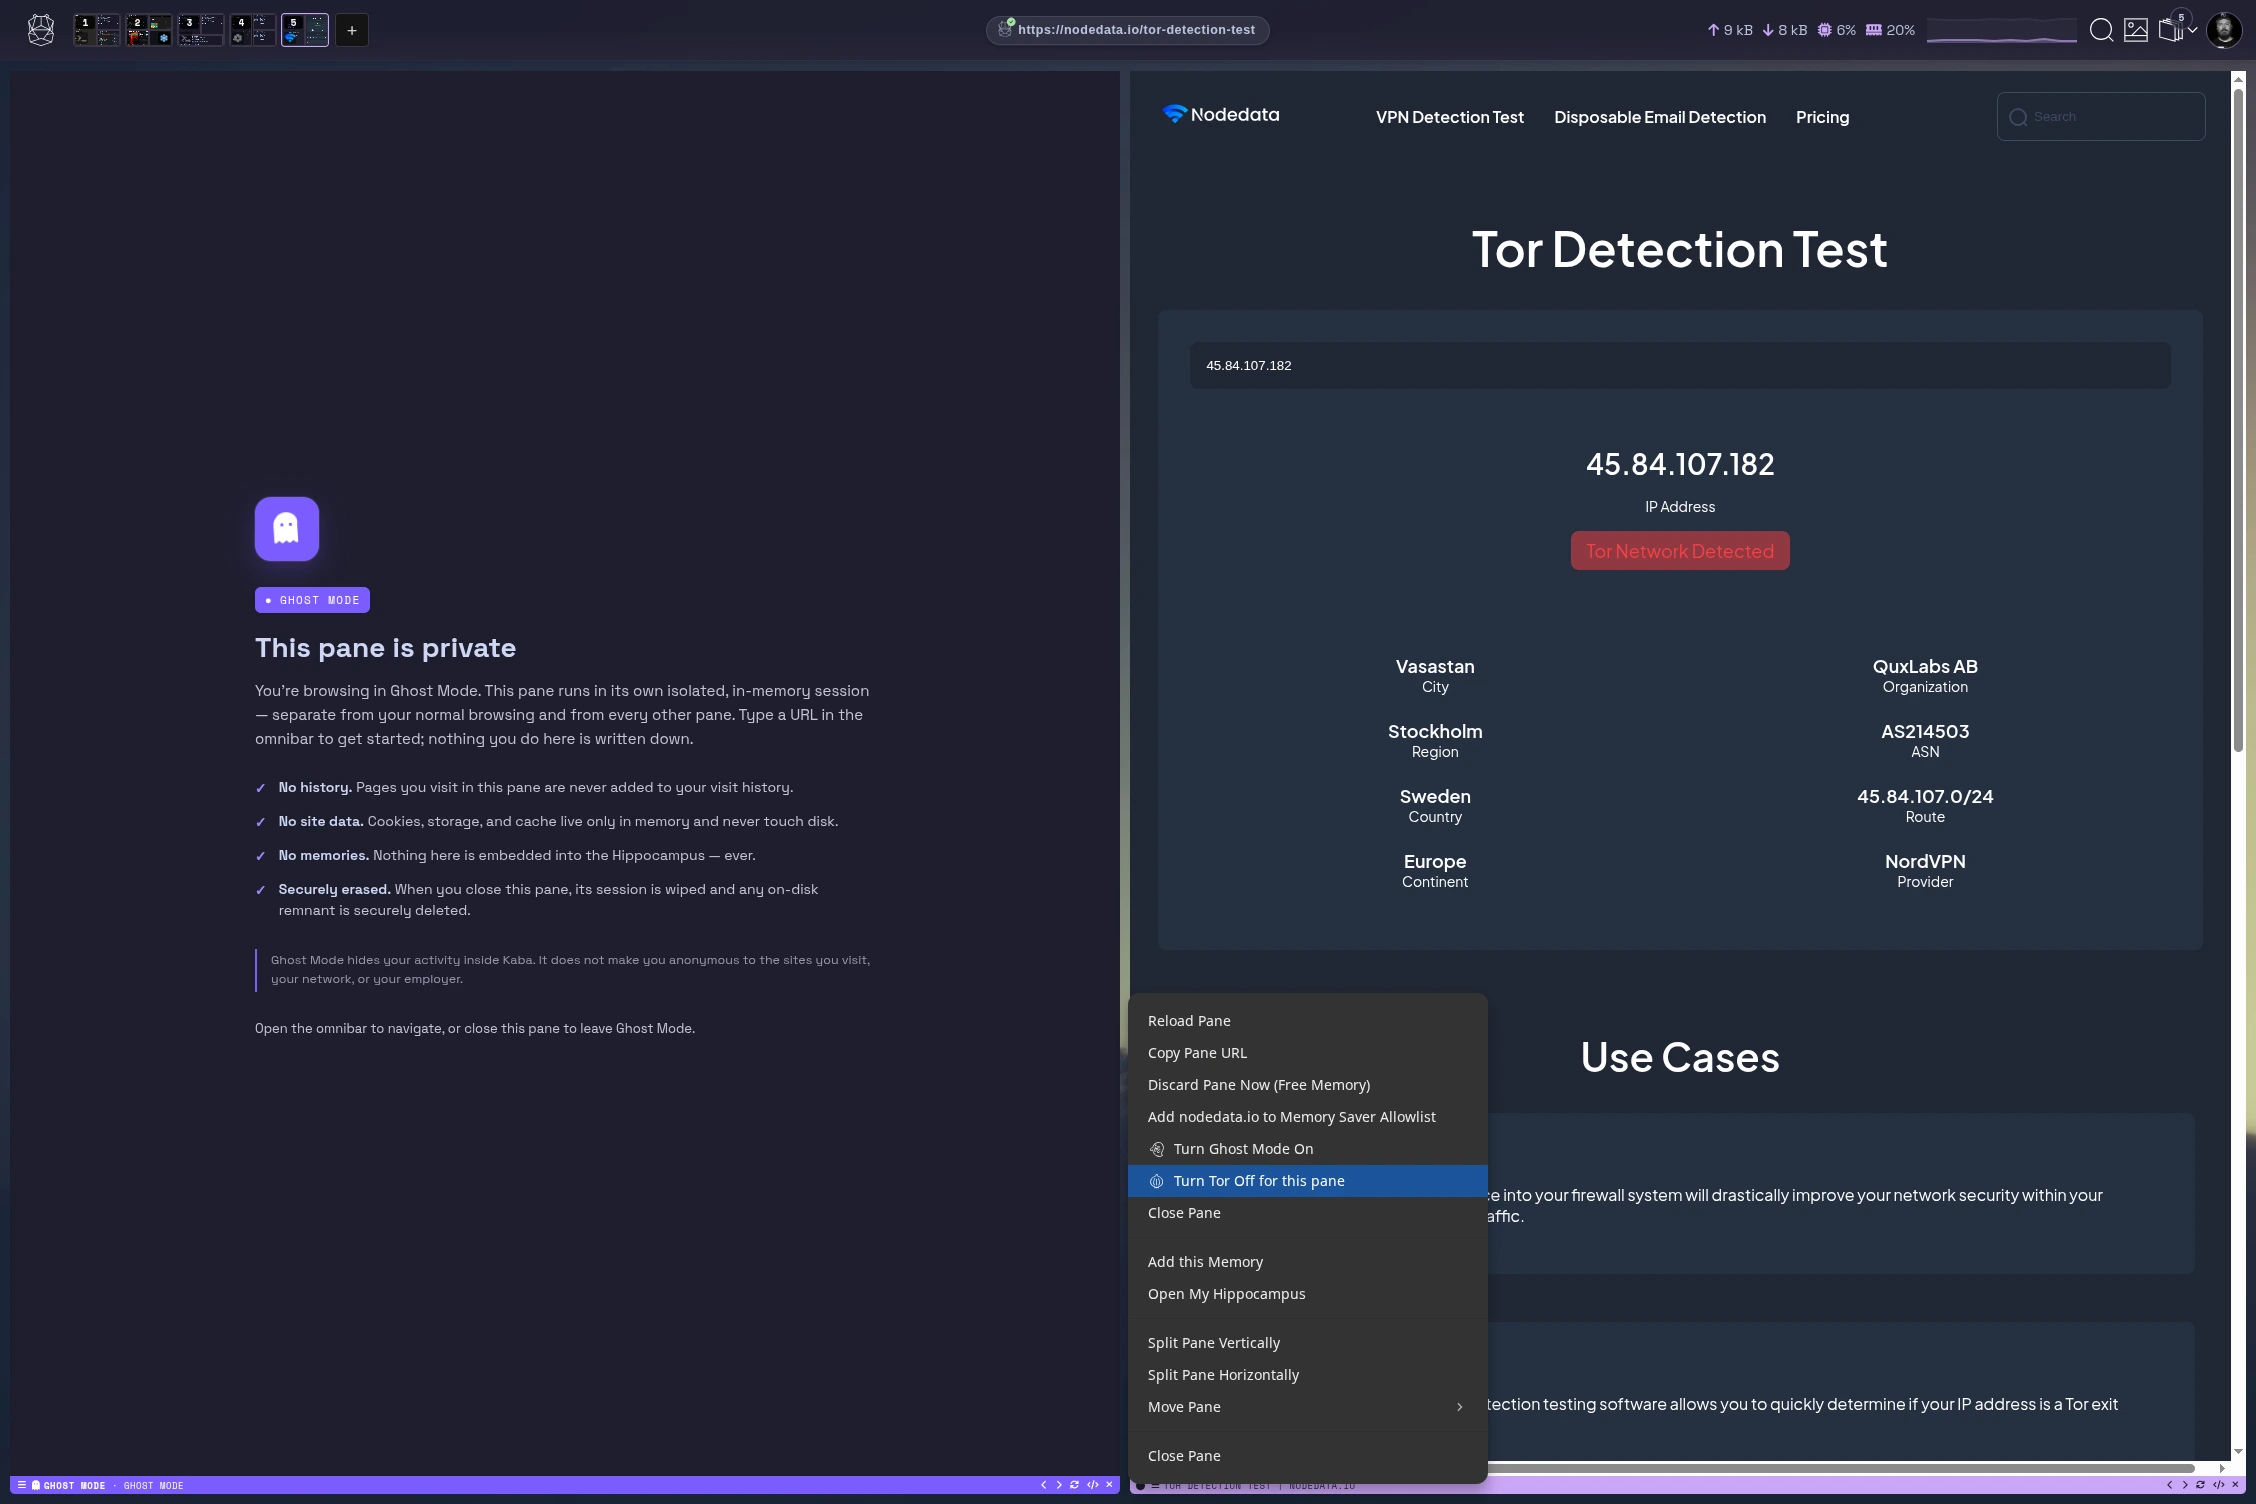Switch to workspace 3 thumbnail
The height and width of the screenshot is (1504, 2256).
201,30
